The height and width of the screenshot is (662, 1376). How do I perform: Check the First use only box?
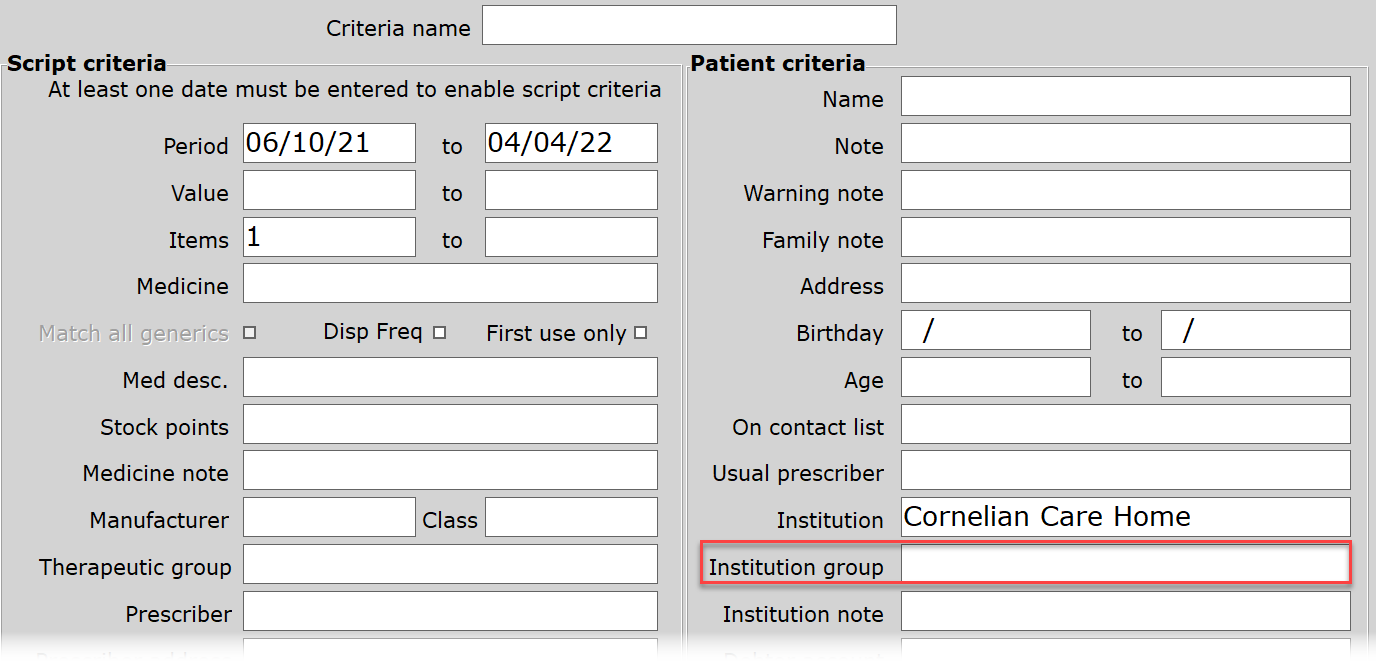coord(640,333)
